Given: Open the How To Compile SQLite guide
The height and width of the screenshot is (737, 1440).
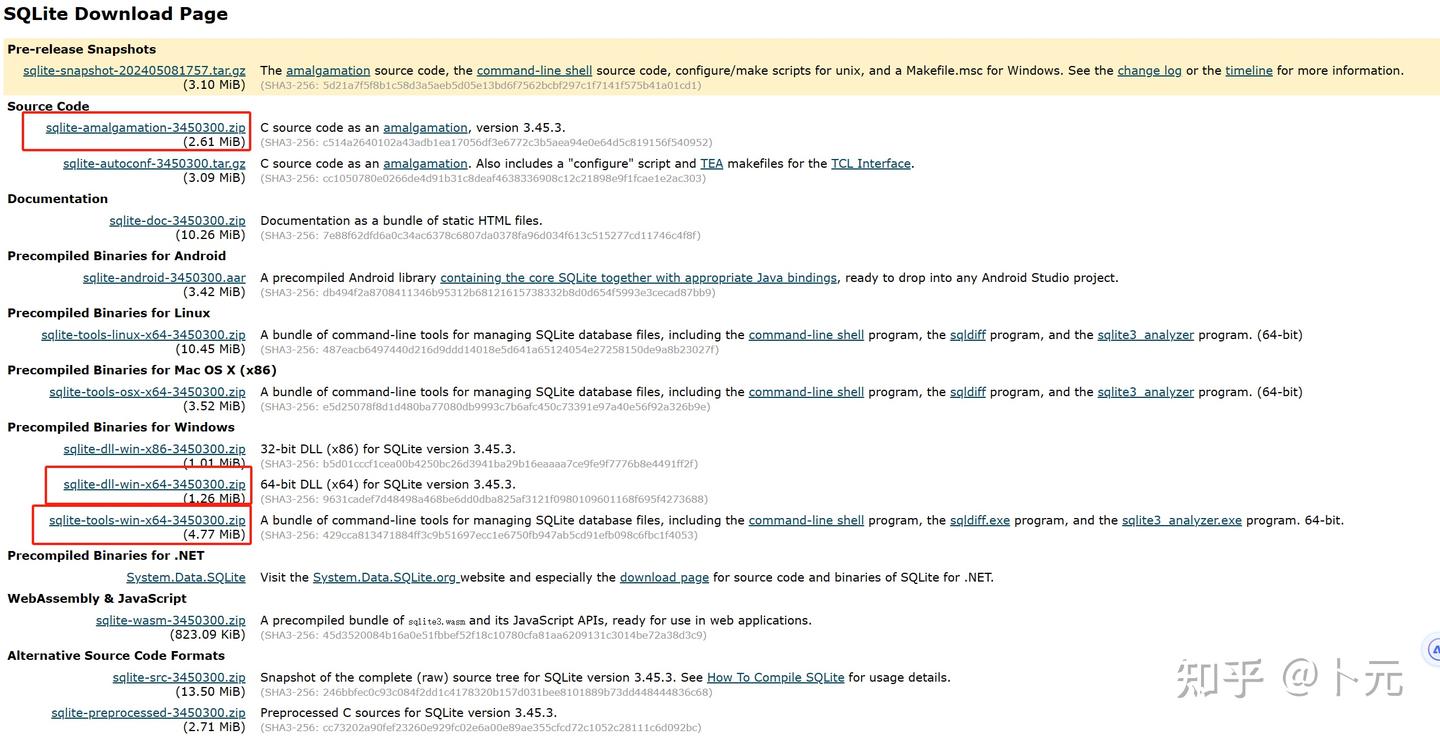Looking at the screenshot, I should [x=775, y=677].
